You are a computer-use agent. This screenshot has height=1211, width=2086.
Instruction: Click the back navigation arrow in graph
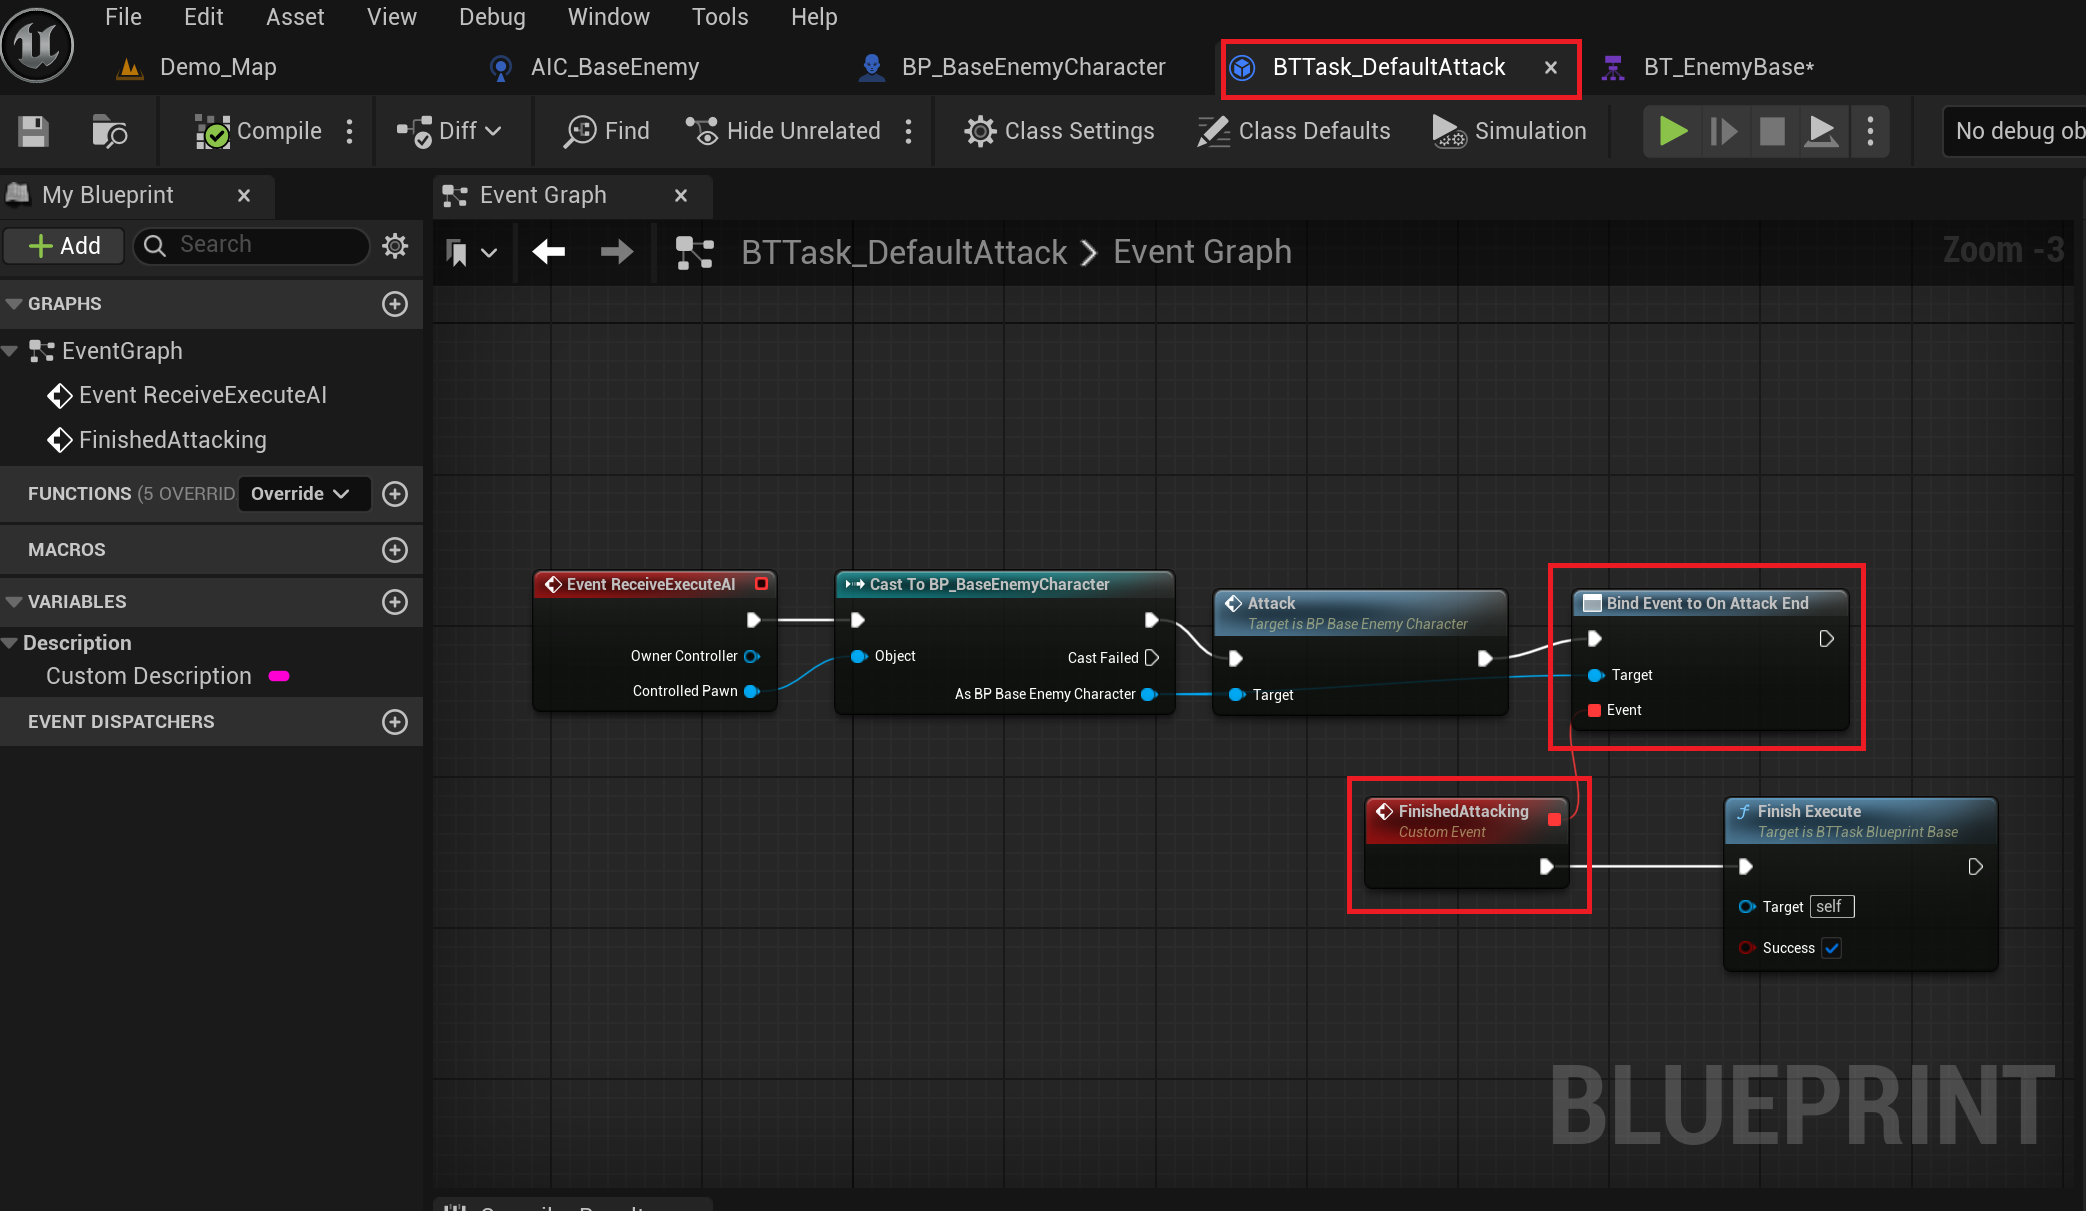(x=549, y=252)
